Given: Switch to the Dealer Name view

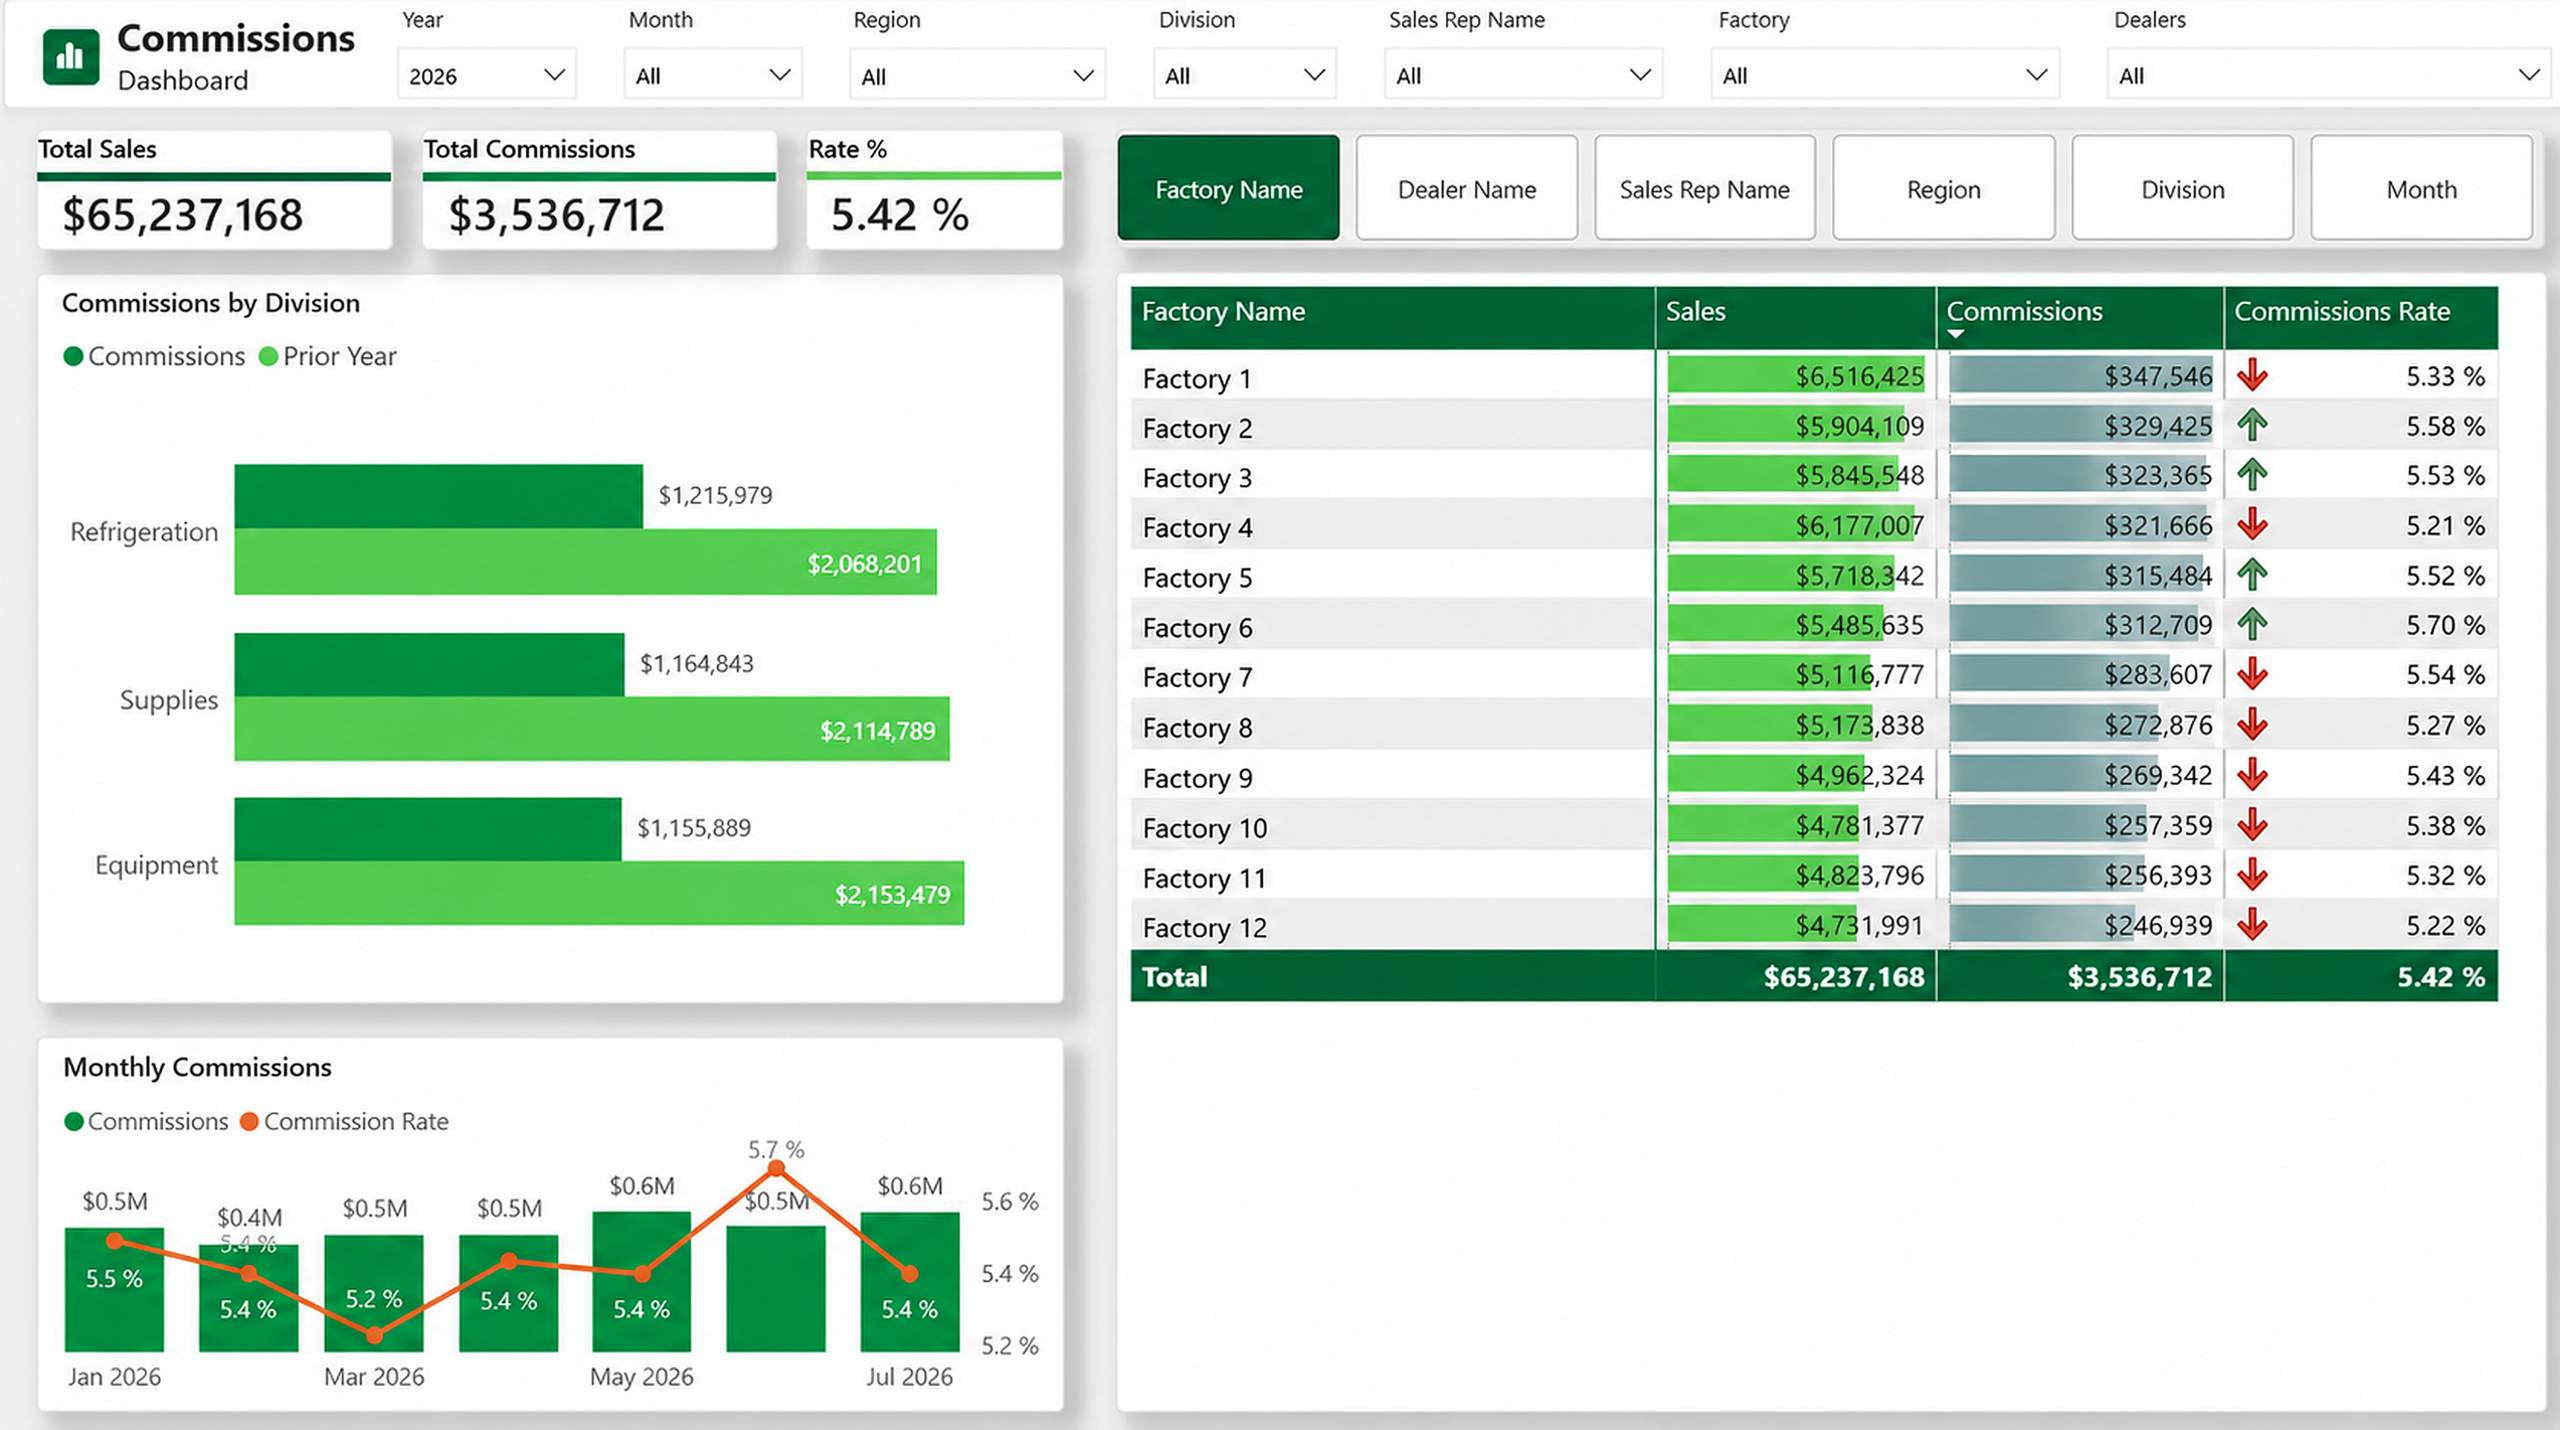Looking at the screenshot, I should pyautogui.click(x=1467, y=188).
